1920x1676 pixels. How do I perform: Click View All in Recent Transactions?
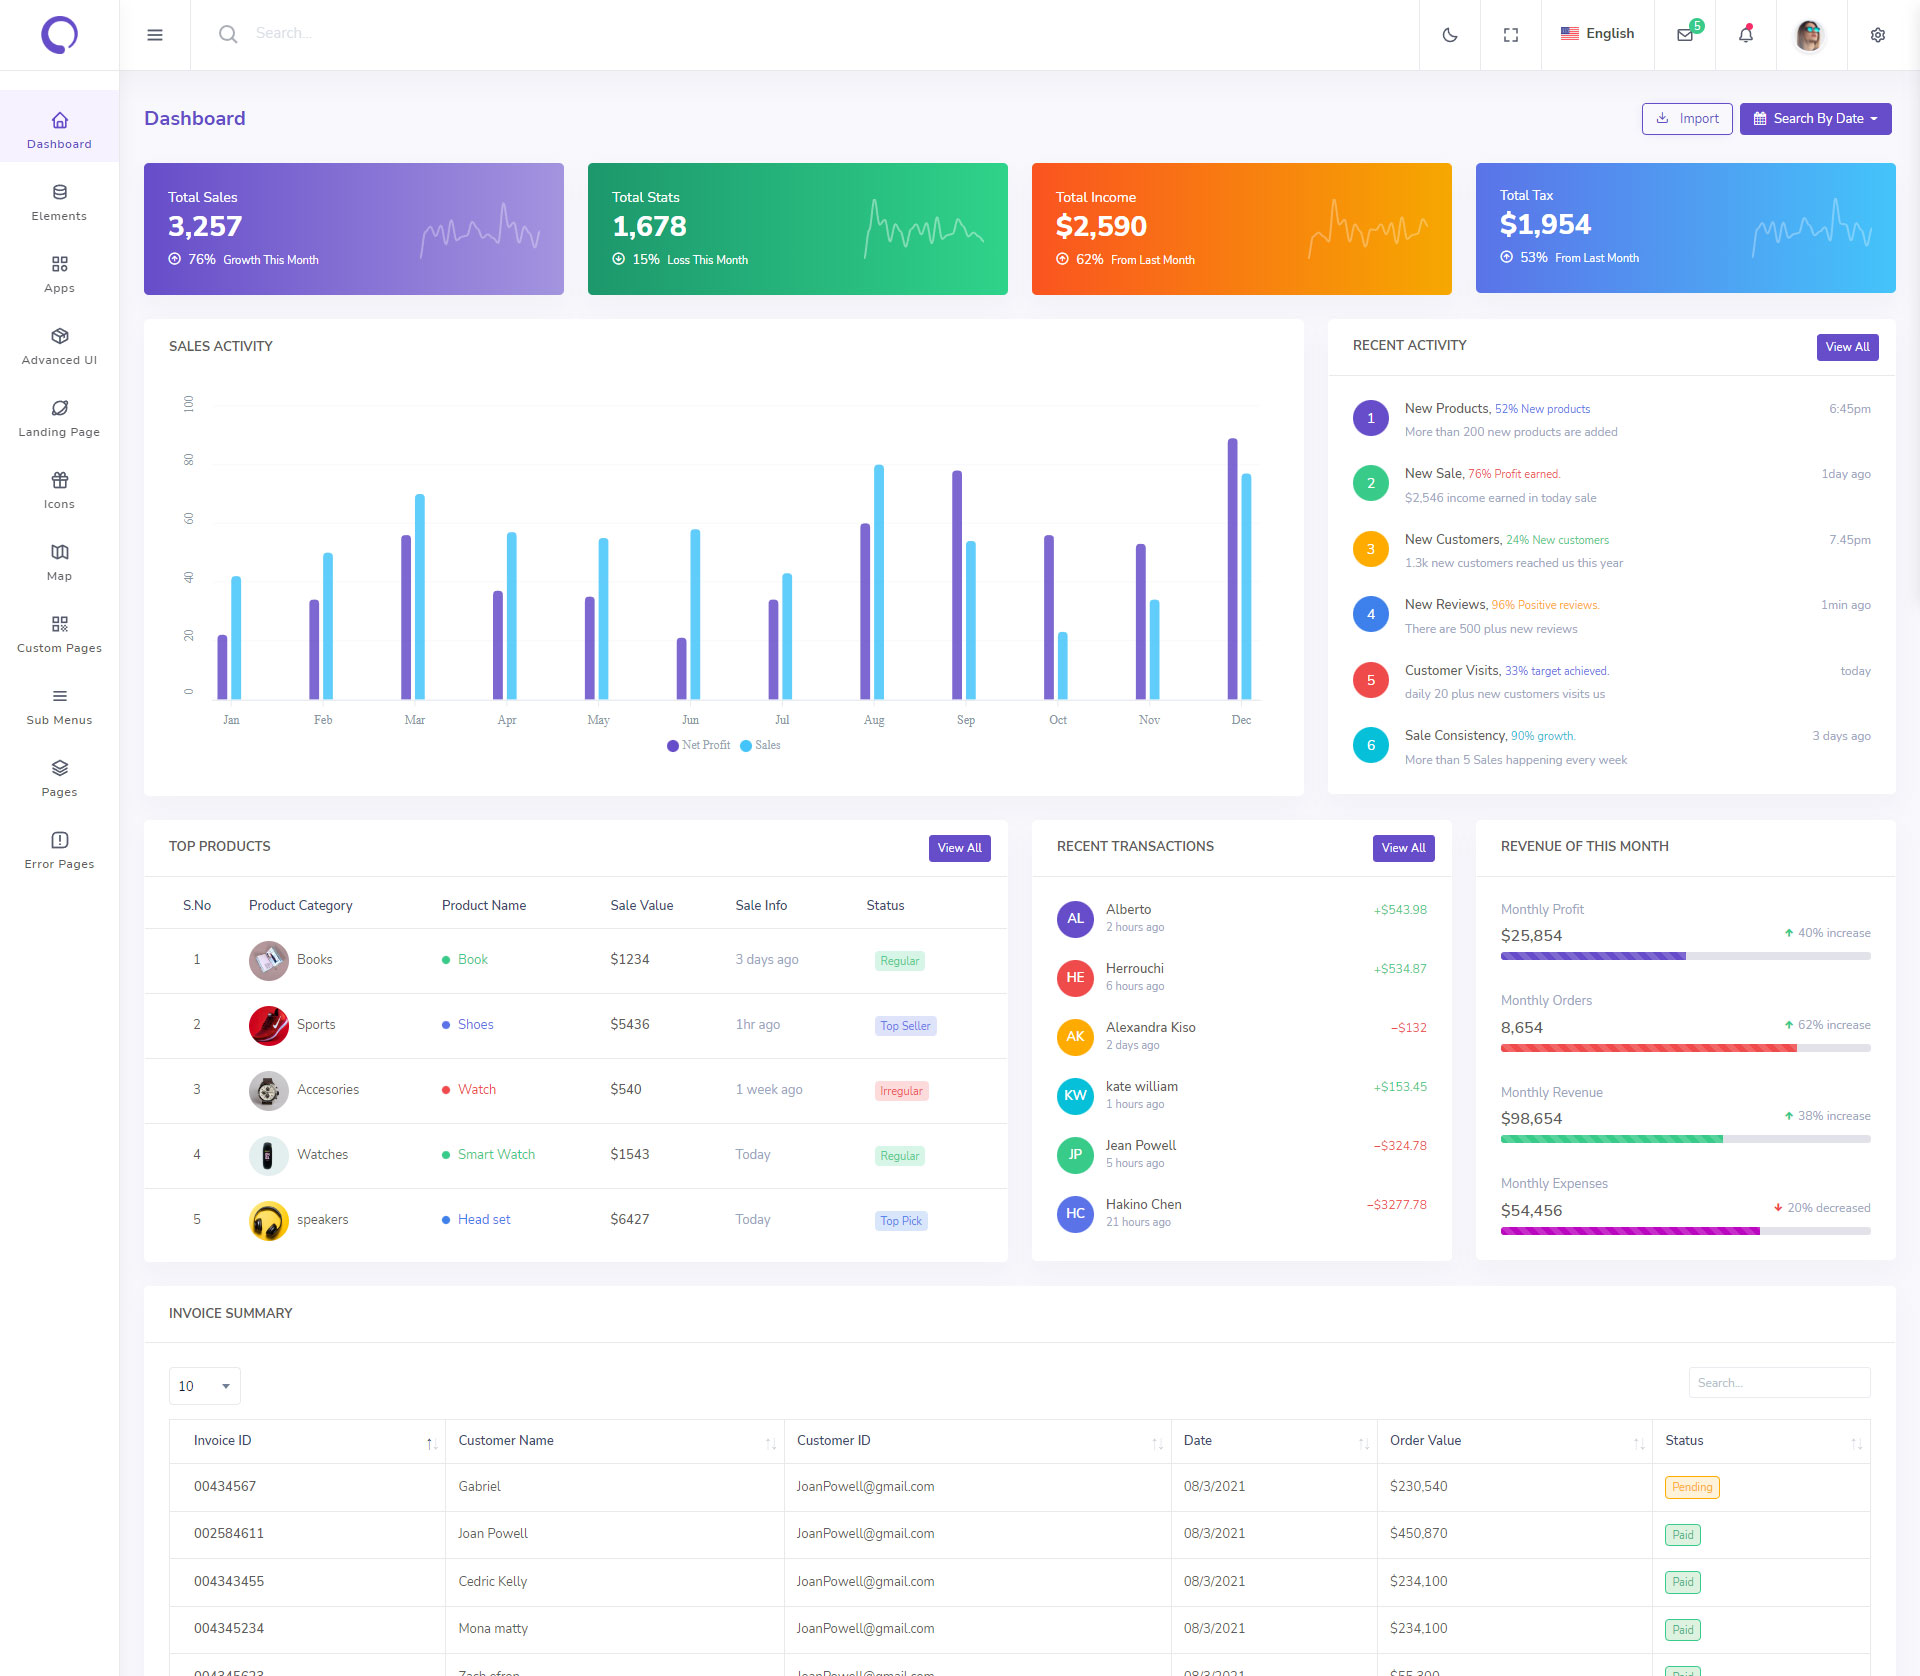click(x=1403, y=848)
